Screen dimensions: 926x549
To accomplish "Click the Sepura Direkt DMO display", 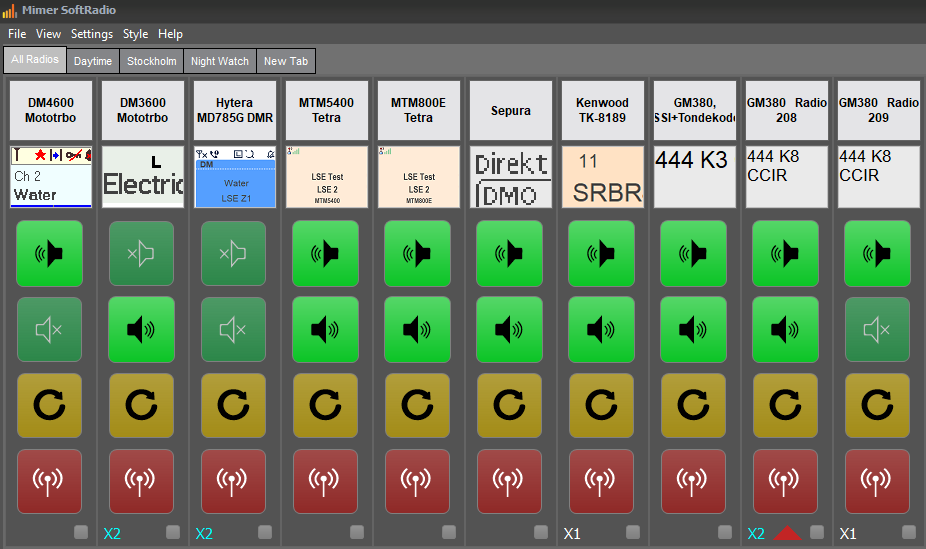I will 510,177.
